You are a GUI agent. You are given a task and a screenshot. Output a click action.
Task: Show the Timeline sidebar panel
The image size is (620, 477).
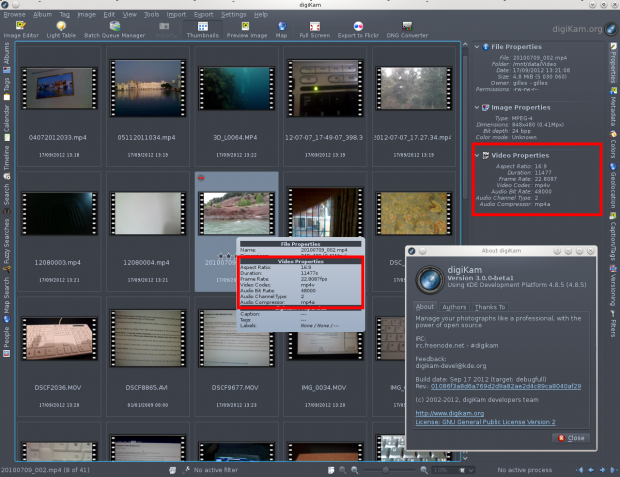(x=7, y=162)
